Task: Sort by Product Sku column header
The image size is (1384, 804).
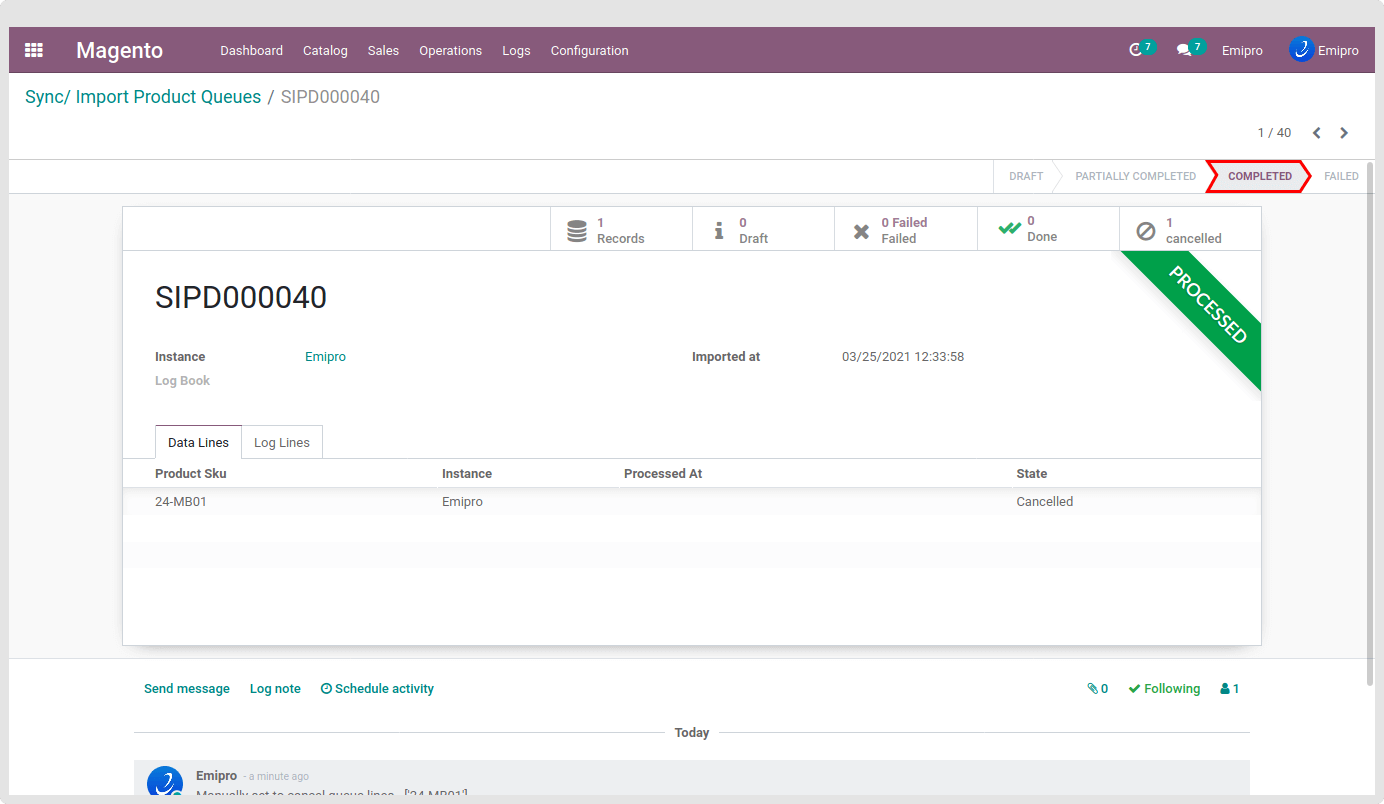Action: [x=191, y=473]
